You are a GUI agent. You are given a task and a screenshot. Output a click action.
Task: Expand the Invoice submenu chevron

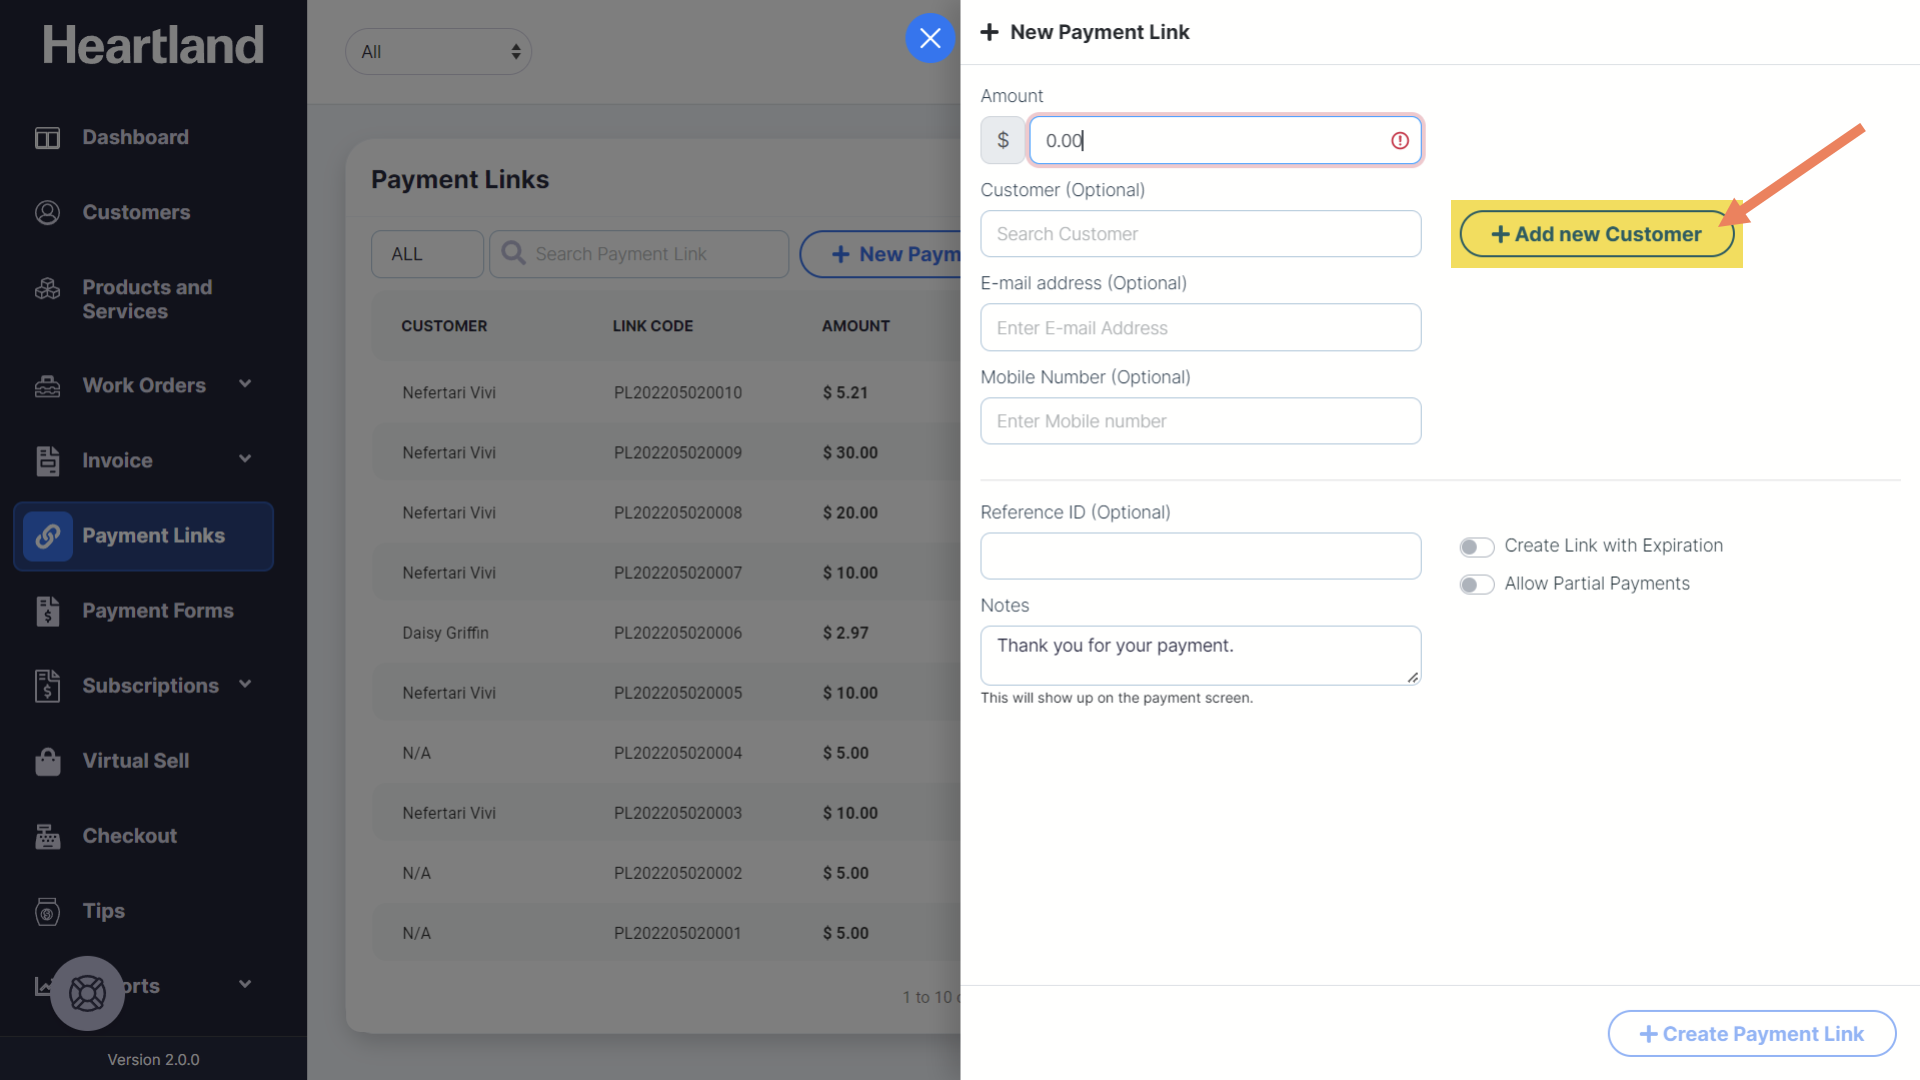tap(245, 460)
